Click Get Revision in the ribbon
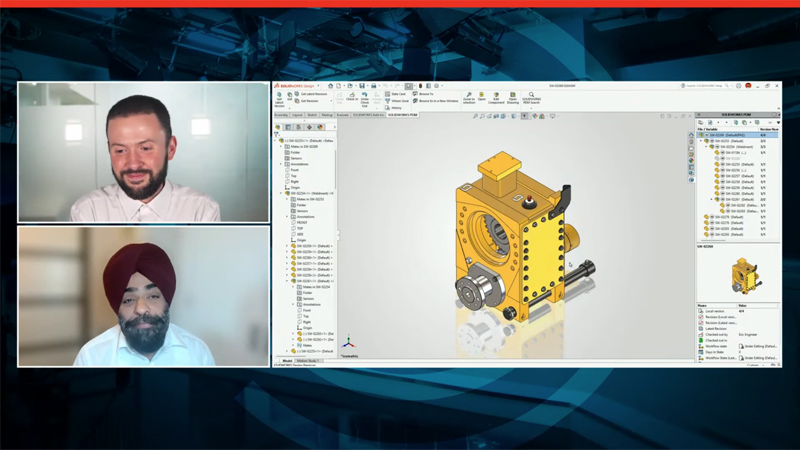Viewport: 800px width, 450px height. click(307, 101)
